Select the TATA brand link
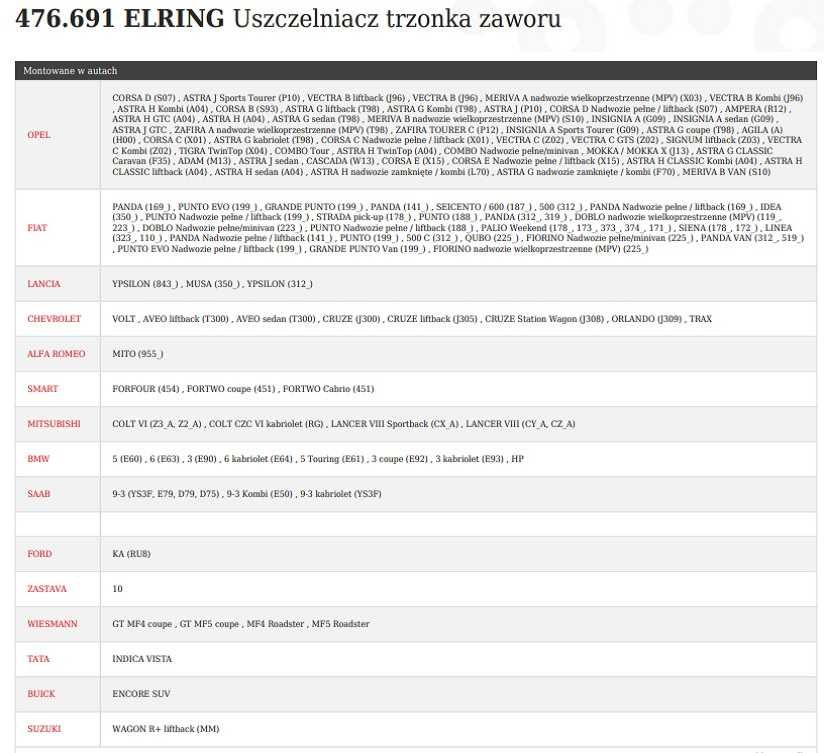This screenshot has width=824, height=753. (x=38, y=659)
